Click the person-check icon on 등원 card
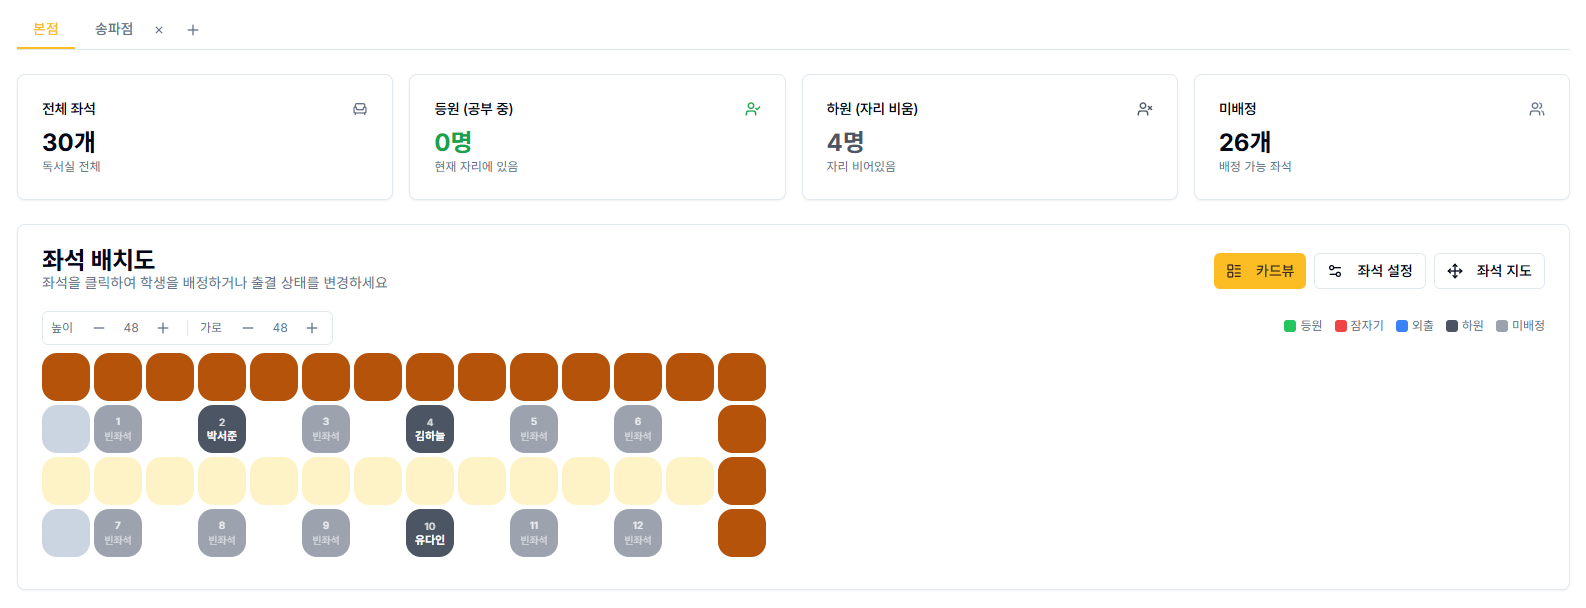This screenshot has width=1586, height=608. 754,107
